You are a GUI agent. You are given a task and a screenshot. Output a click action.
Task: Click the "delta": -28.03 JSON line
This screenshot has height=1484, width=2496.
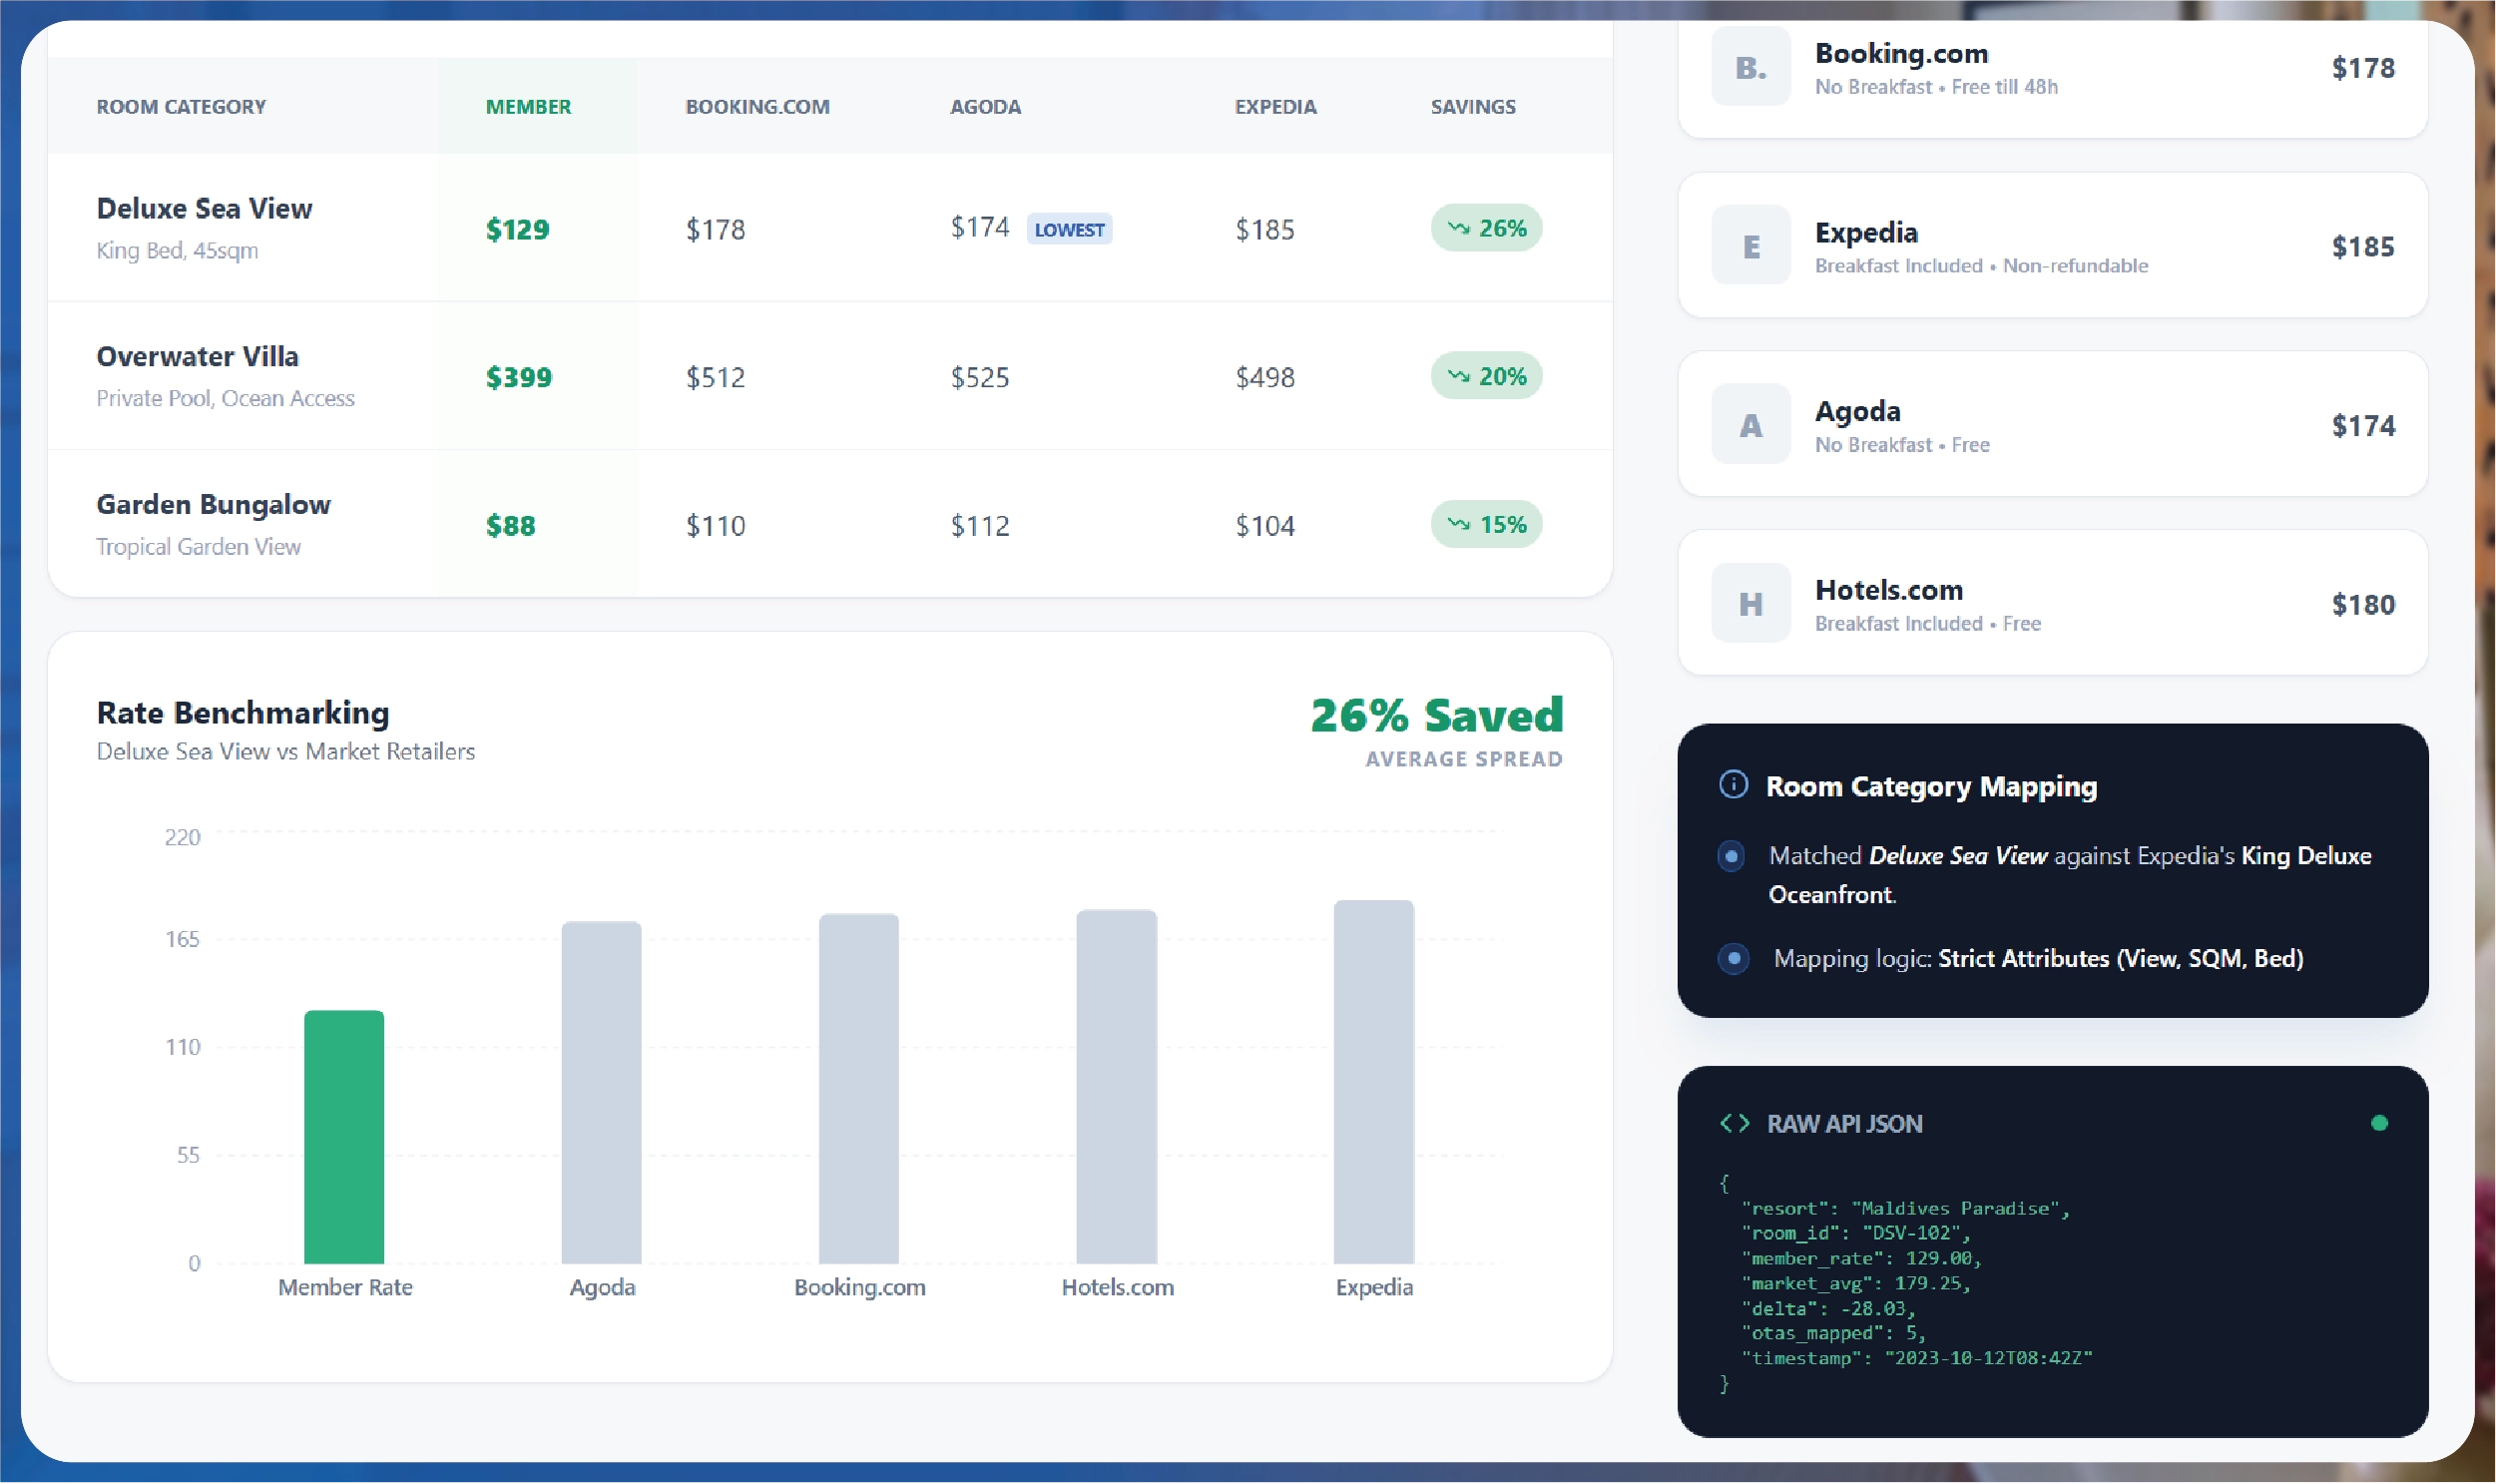(1828, 1309)
